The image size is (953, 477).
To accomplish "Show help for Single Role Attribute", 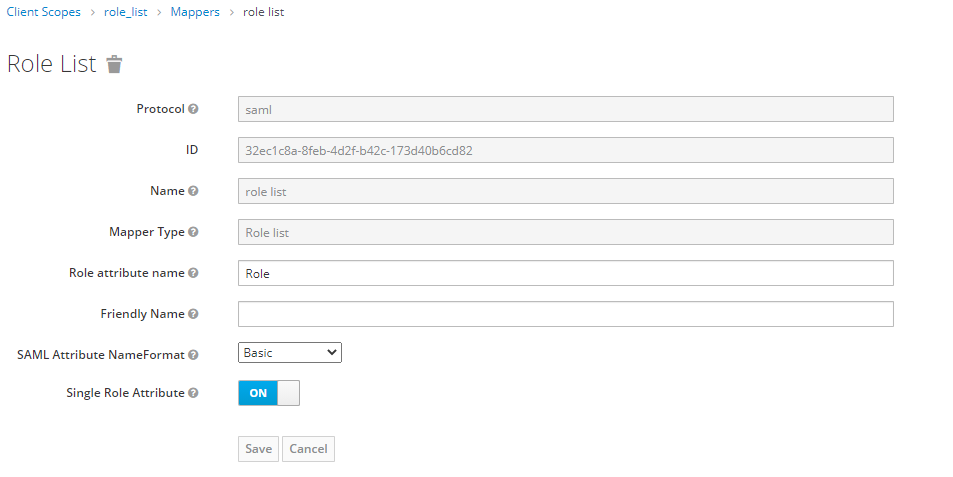I will (x=193, y=393).
